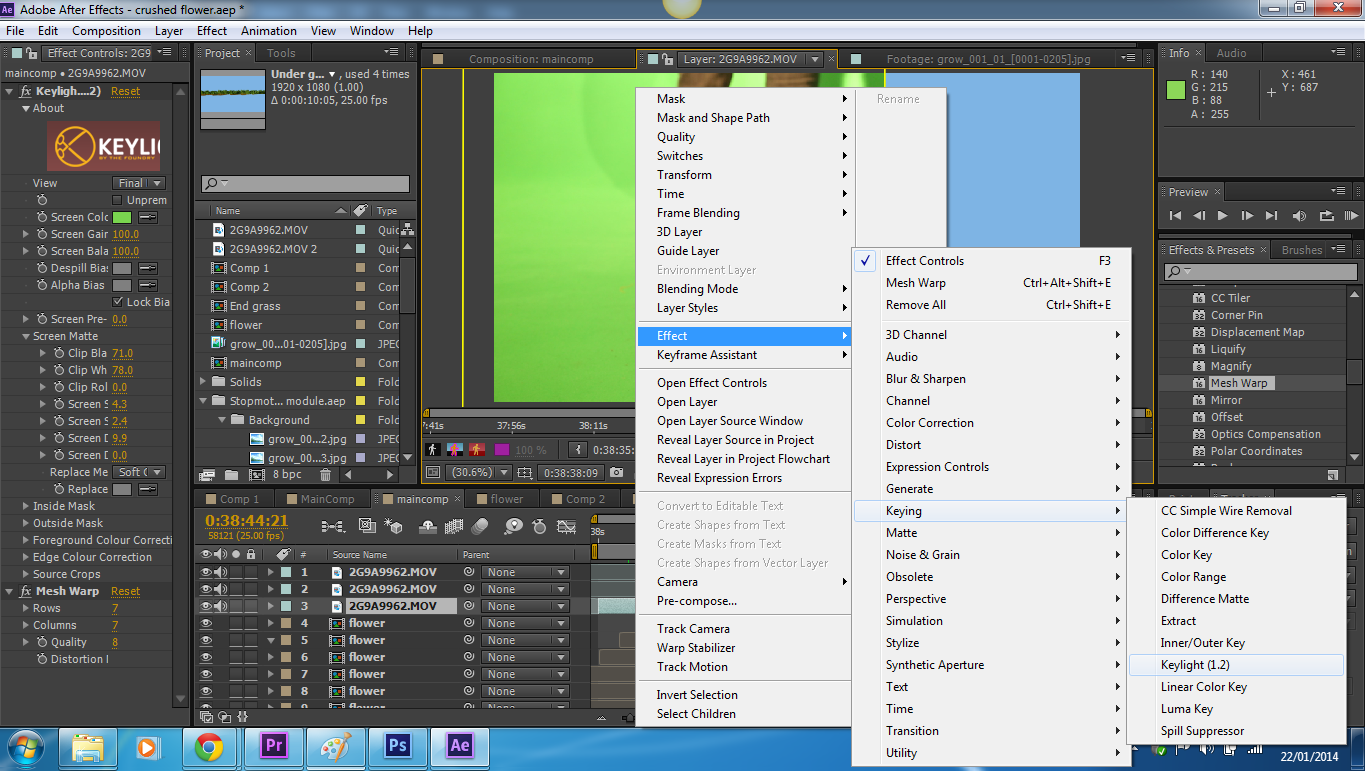Click the Draft 3D icon in timeline
The image size is (1367, 773).
[x=393, y=525]
